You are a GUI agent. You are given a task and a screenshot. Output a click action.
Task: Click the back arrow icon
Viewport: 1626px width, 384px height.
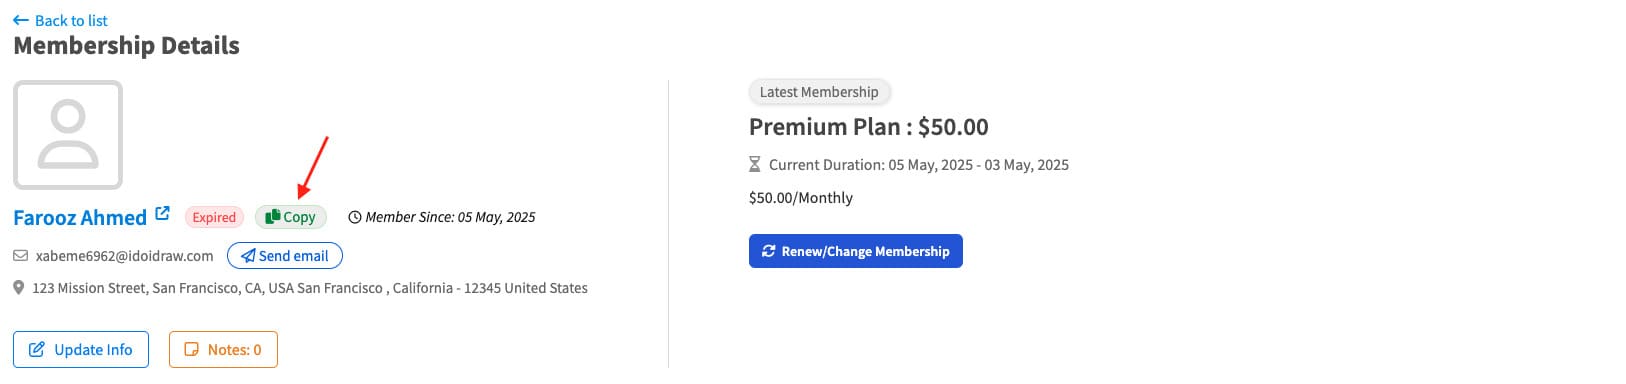[21, 20]
